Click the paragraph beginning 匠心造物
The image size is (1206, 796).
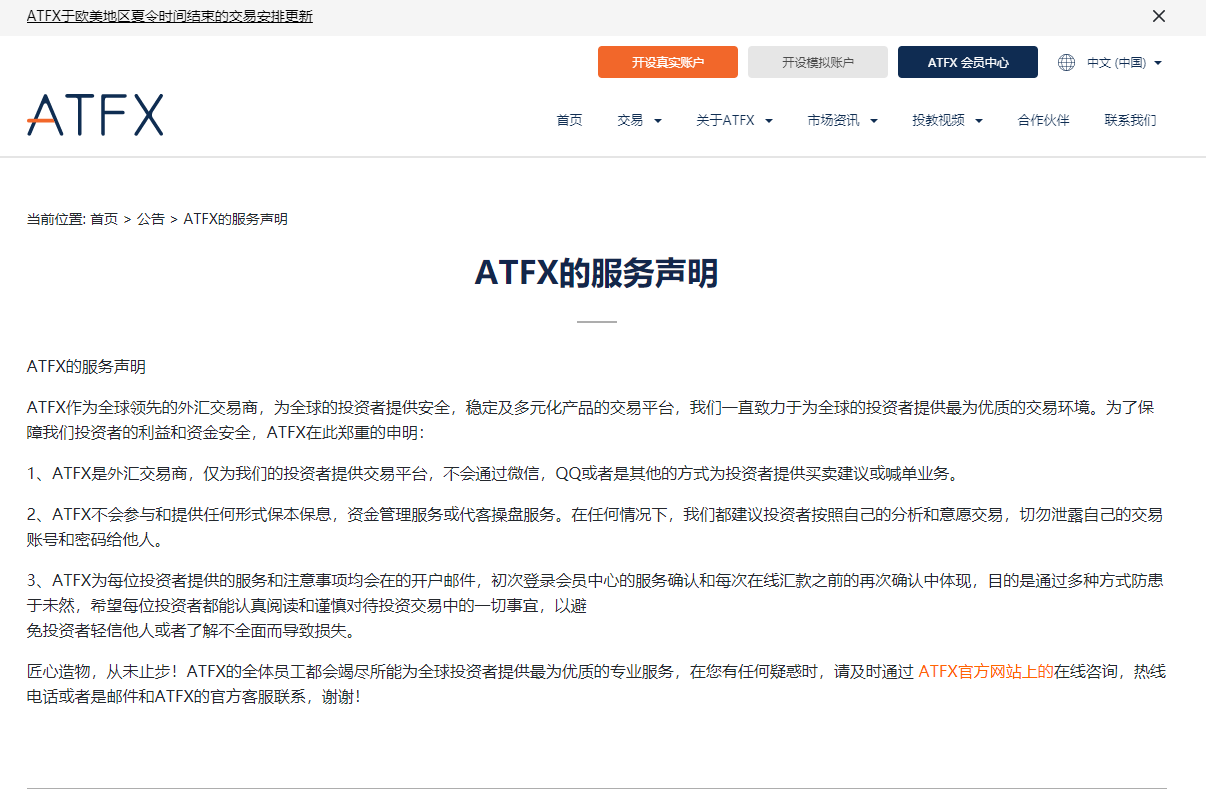point(596,684)
